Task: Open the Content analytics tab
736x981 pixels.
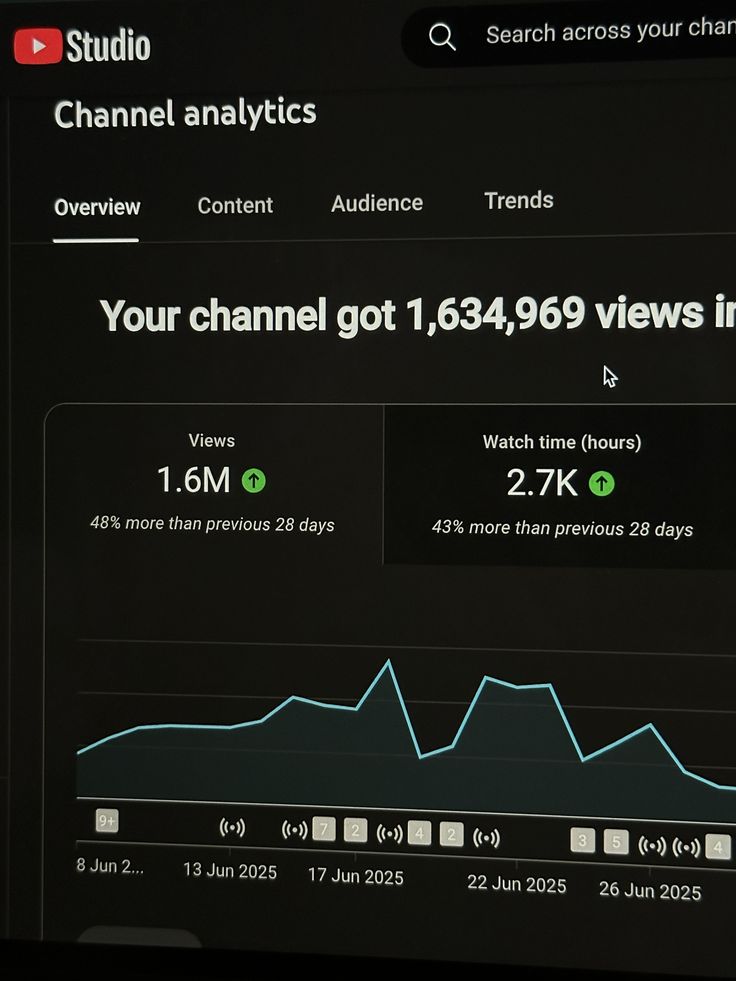Action: click(x=235, y=205)
